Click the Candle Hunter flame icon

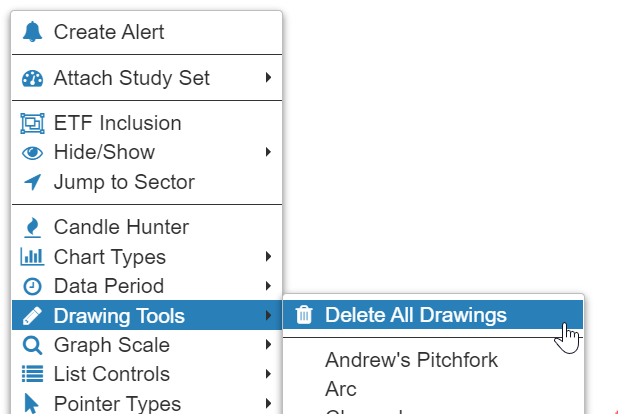(33, 228)
